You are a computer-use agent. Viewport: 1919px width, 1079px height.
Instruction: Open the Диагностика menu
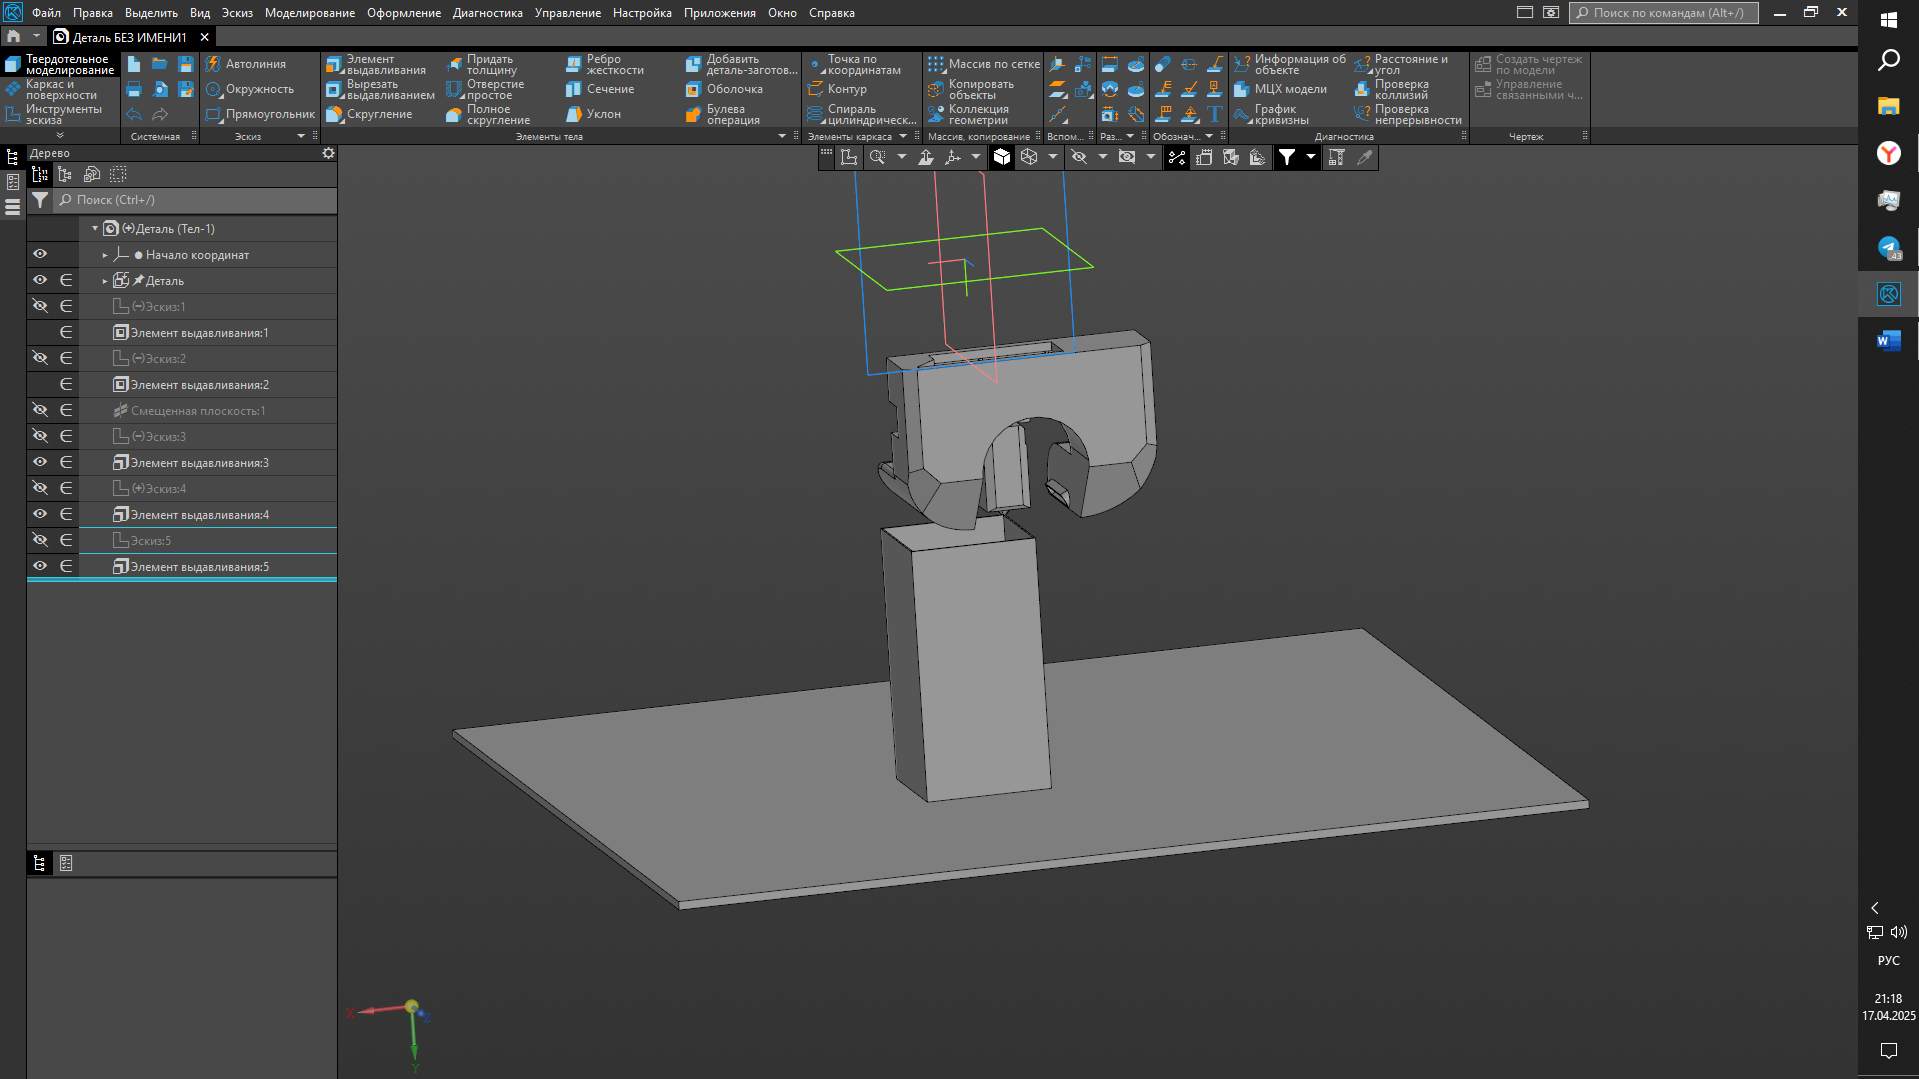487,13
